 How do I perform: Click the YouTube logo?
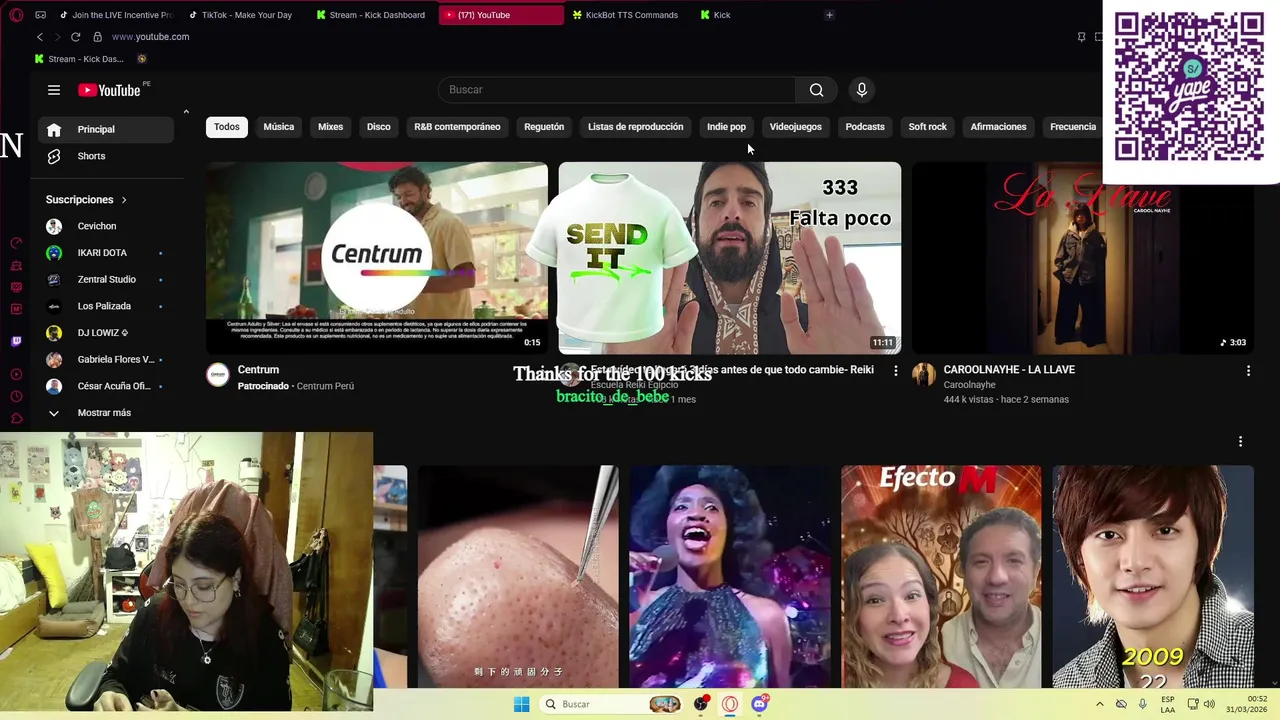pyautogui.click(x=109, y=90)
